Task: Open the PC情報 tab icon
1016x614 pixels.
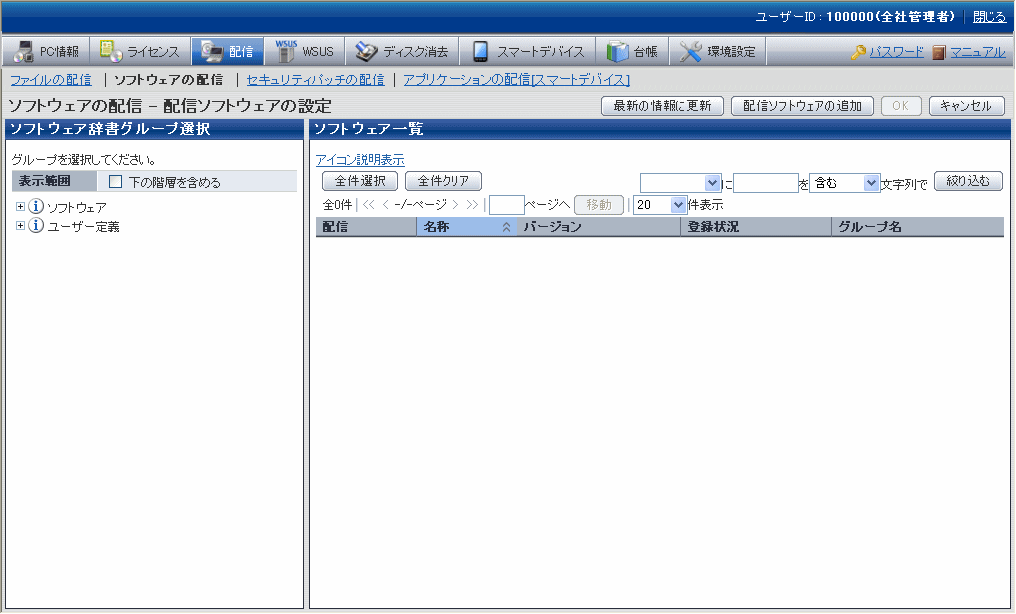Action: click(24, 52)
